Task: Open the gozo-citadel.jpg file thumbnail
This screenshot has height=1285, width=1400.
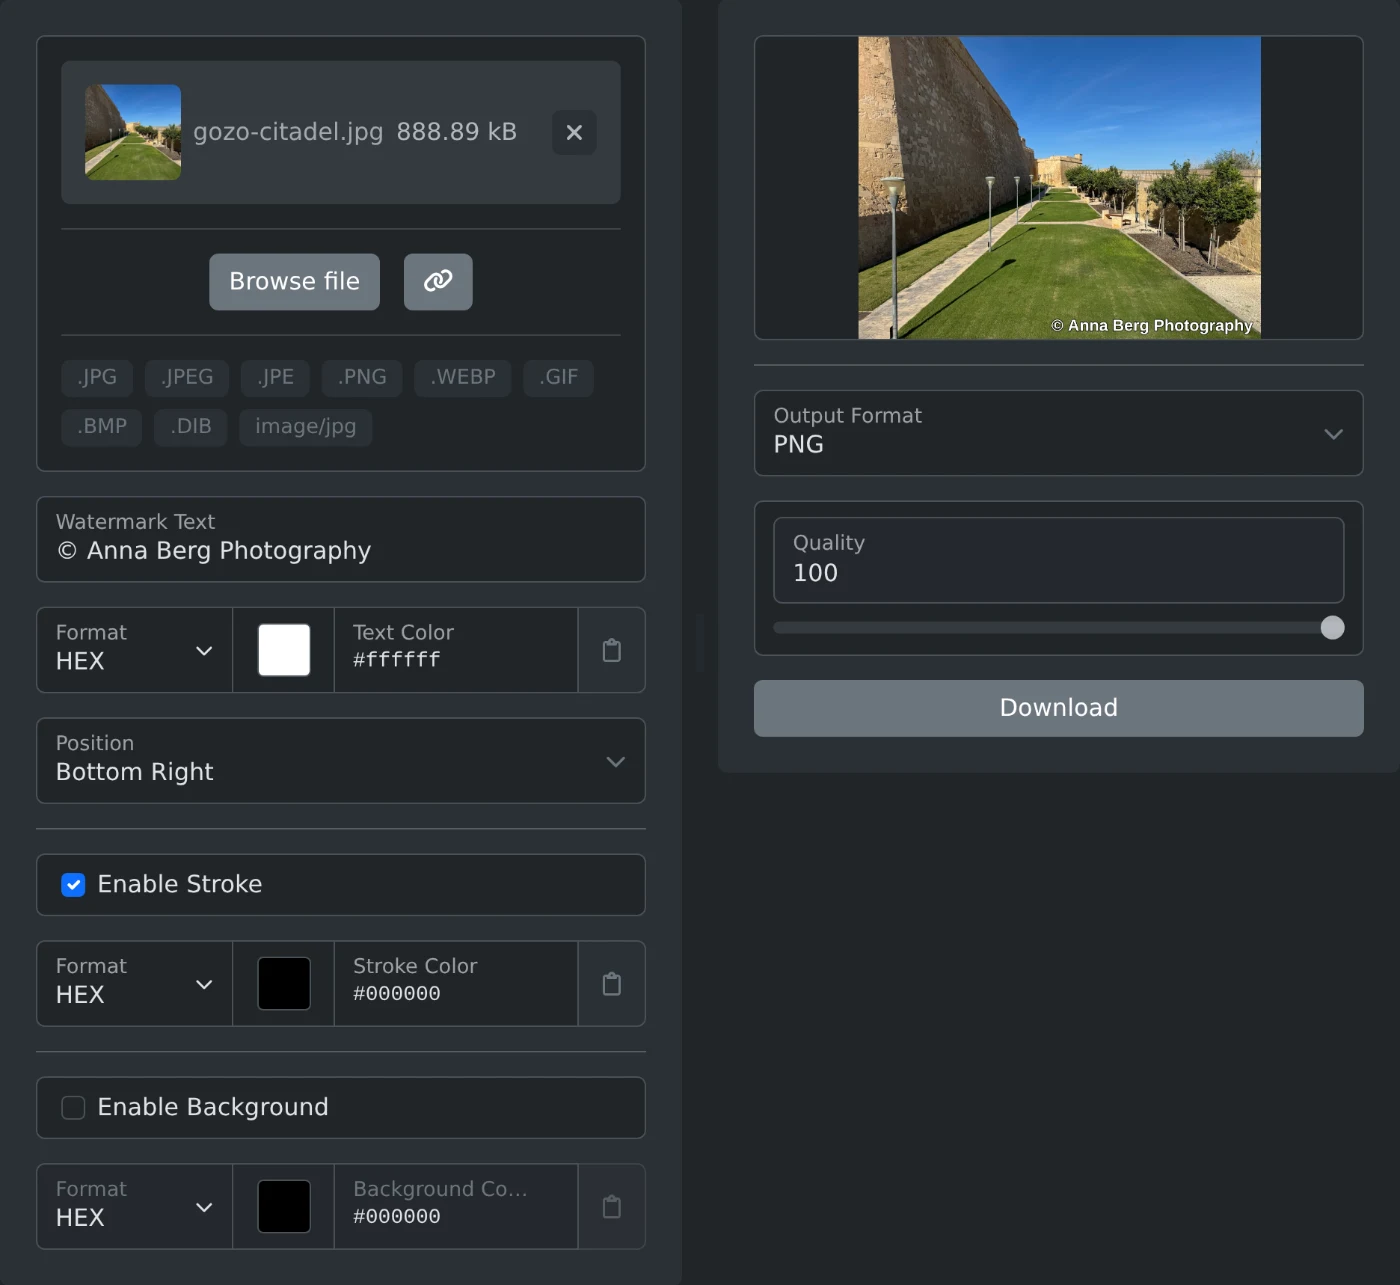Action: [133, 133]
